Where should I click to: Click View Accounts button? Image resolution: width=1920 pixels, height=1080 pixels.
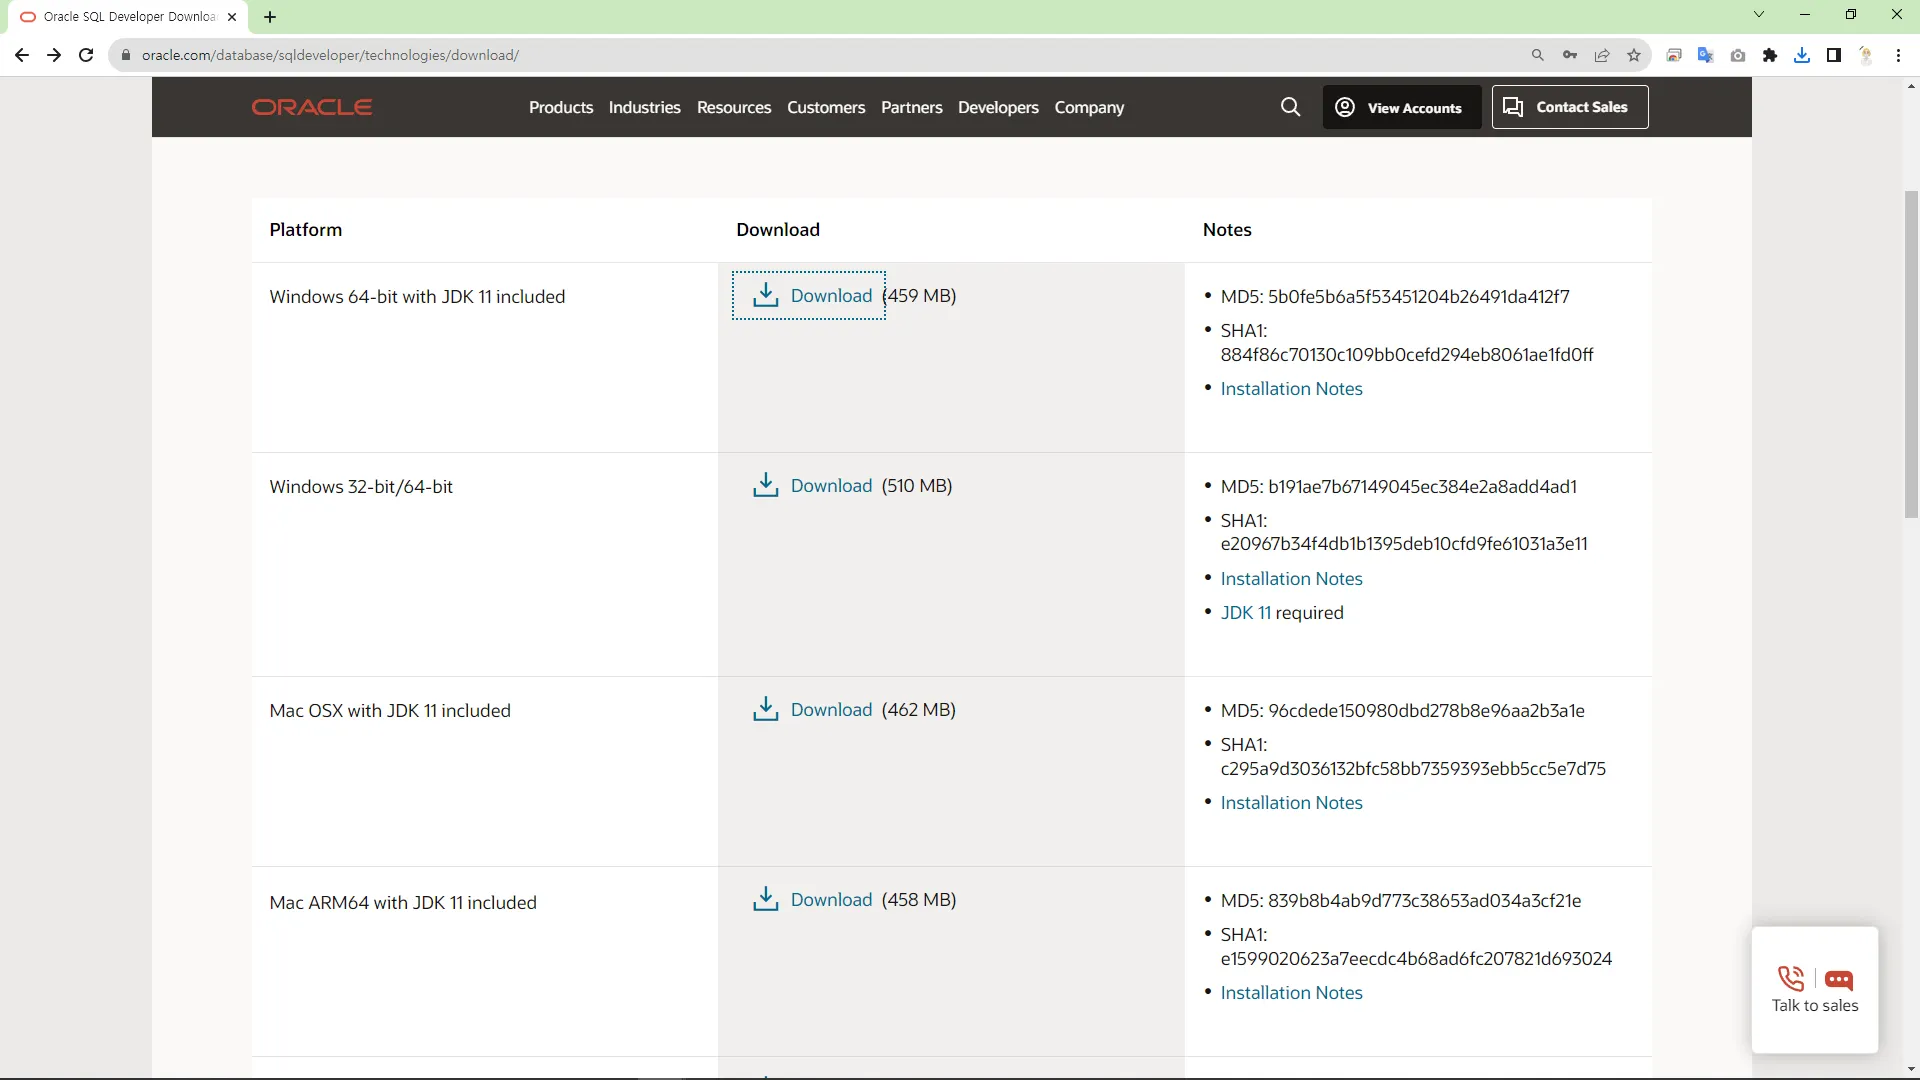[x=1401, y=107]
